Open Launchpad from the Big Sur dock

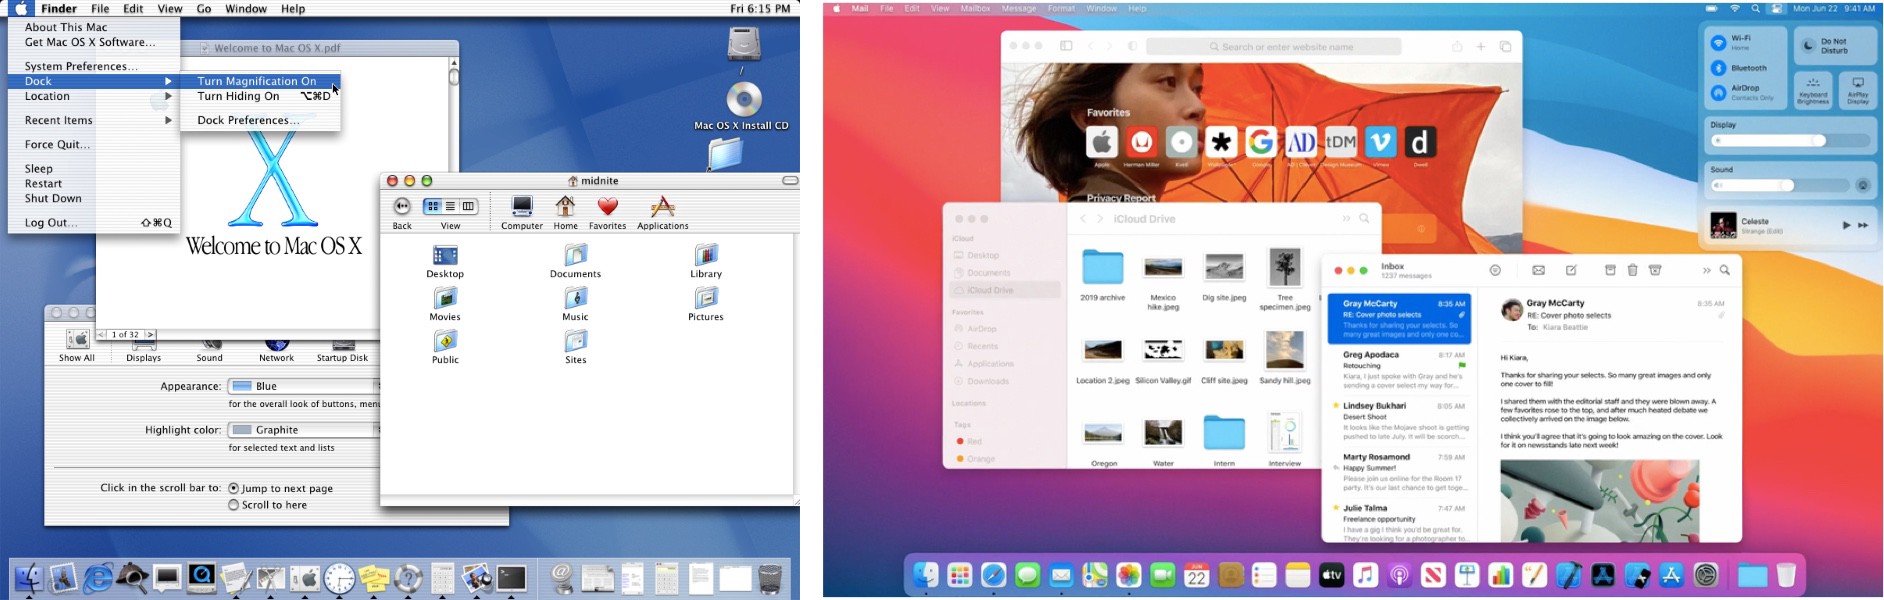pyautogui.click(x=960, y=575)
